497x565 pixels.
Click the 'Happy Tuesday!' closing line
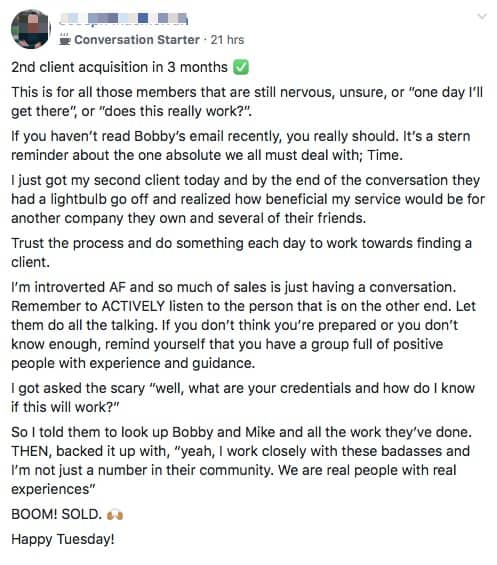coord(63,539)
